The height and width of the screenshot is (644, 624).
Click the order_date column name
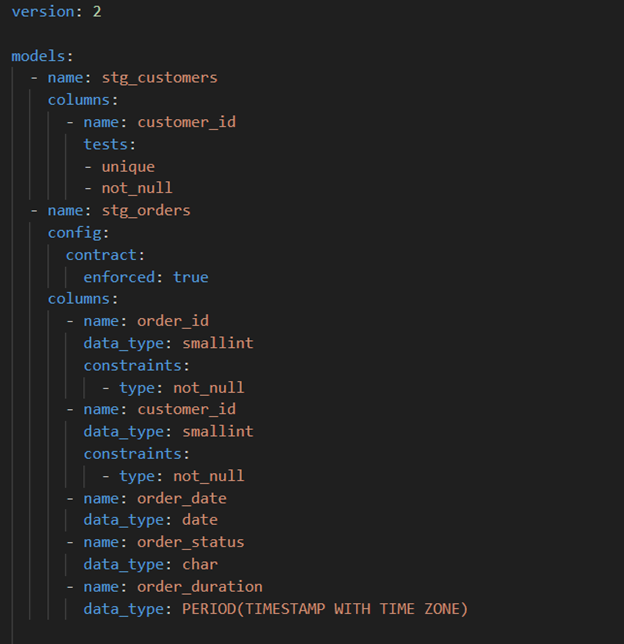pyautogui.click(x=181, y=498)
